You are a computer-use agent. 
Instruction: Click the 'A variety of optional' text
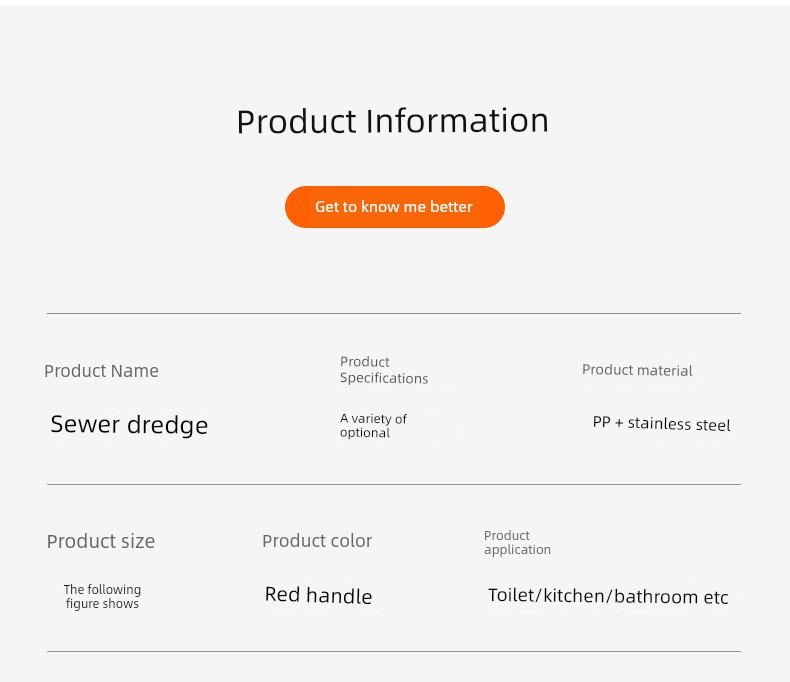(373, 426)
